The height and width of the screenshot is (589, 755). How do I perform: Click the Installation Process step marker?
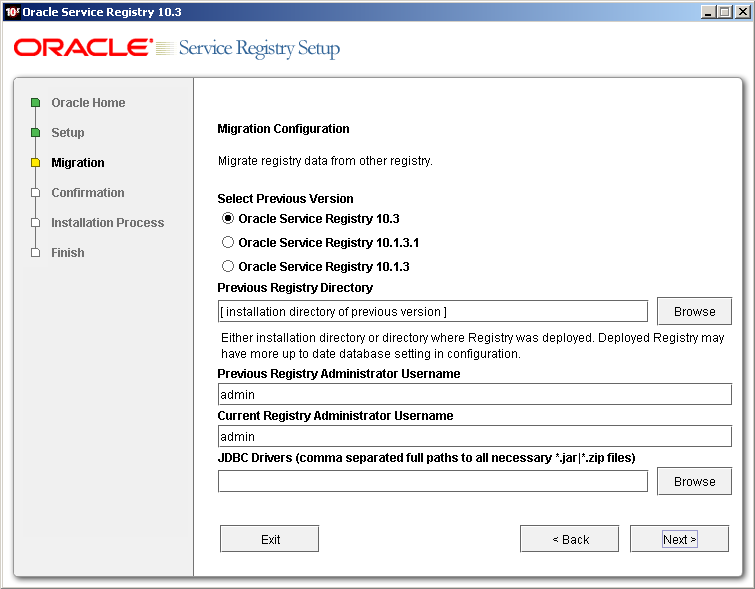point(36,223)
